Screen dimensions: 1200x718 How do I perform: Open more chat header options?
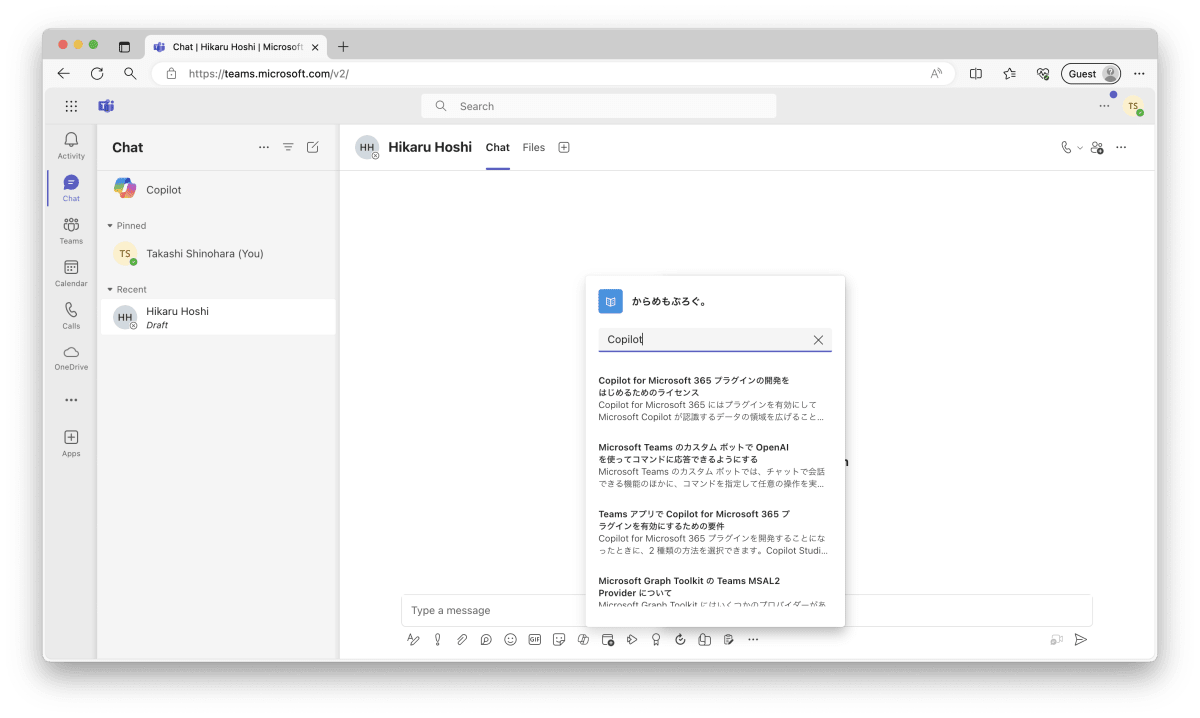click(1121, 147)
